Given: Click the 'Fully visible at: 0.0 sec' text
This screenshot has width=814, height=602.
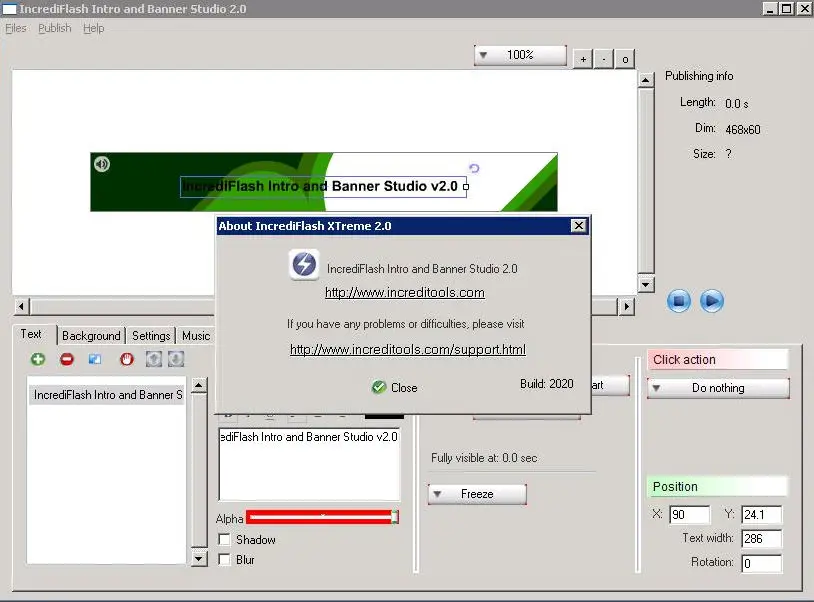Looking at the screenshot, I should click(484, 458).
